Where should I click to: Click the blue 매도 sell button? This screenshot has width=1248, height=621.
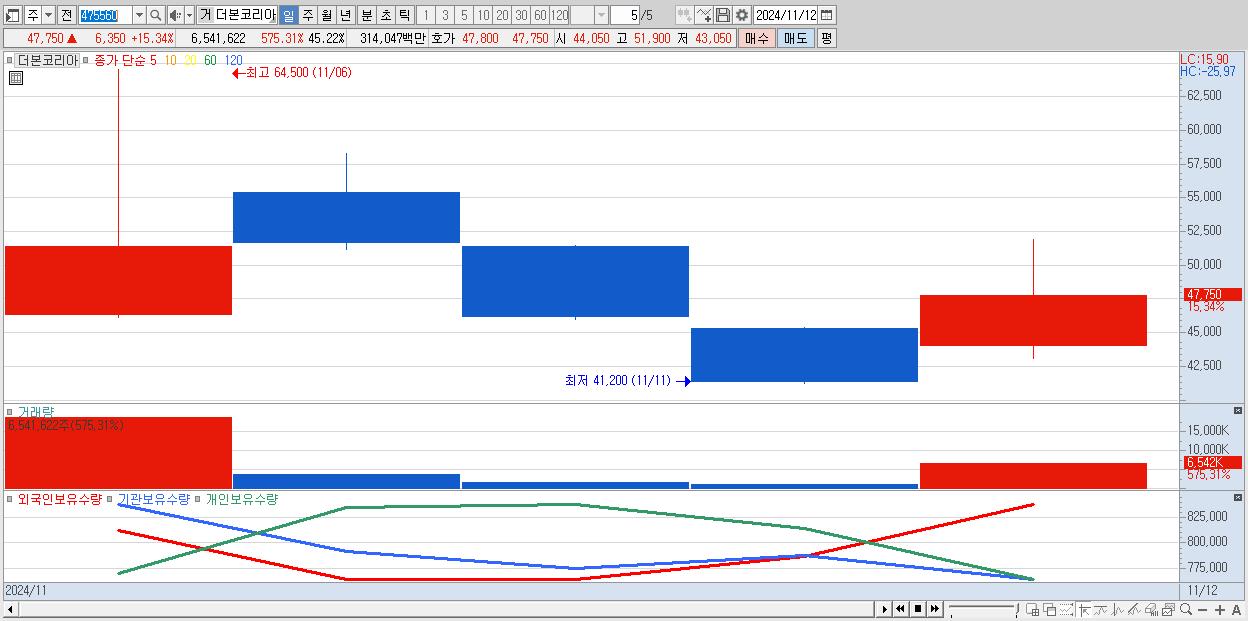[795, 38]
